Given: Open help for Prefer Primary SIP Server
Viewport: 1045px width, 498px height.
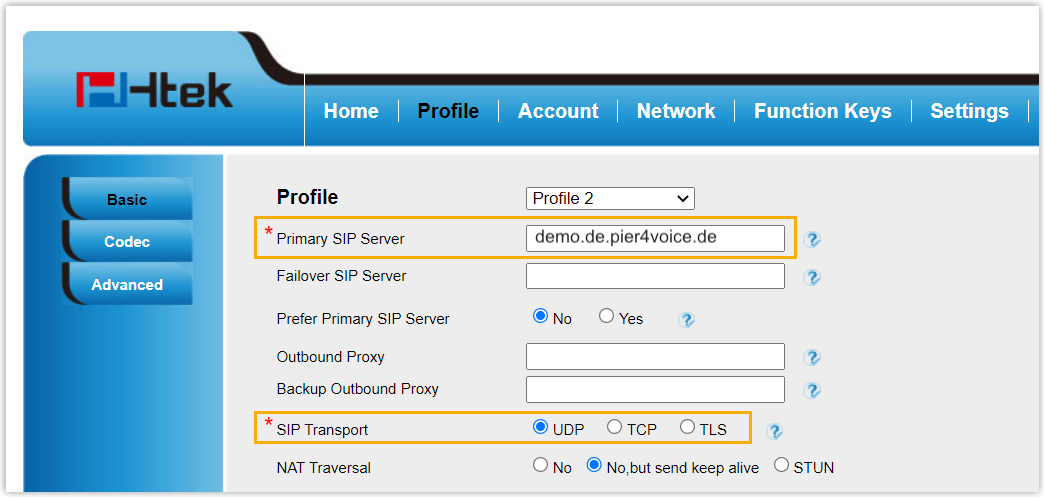Looking at the screenshot, I should pos(686,320).
